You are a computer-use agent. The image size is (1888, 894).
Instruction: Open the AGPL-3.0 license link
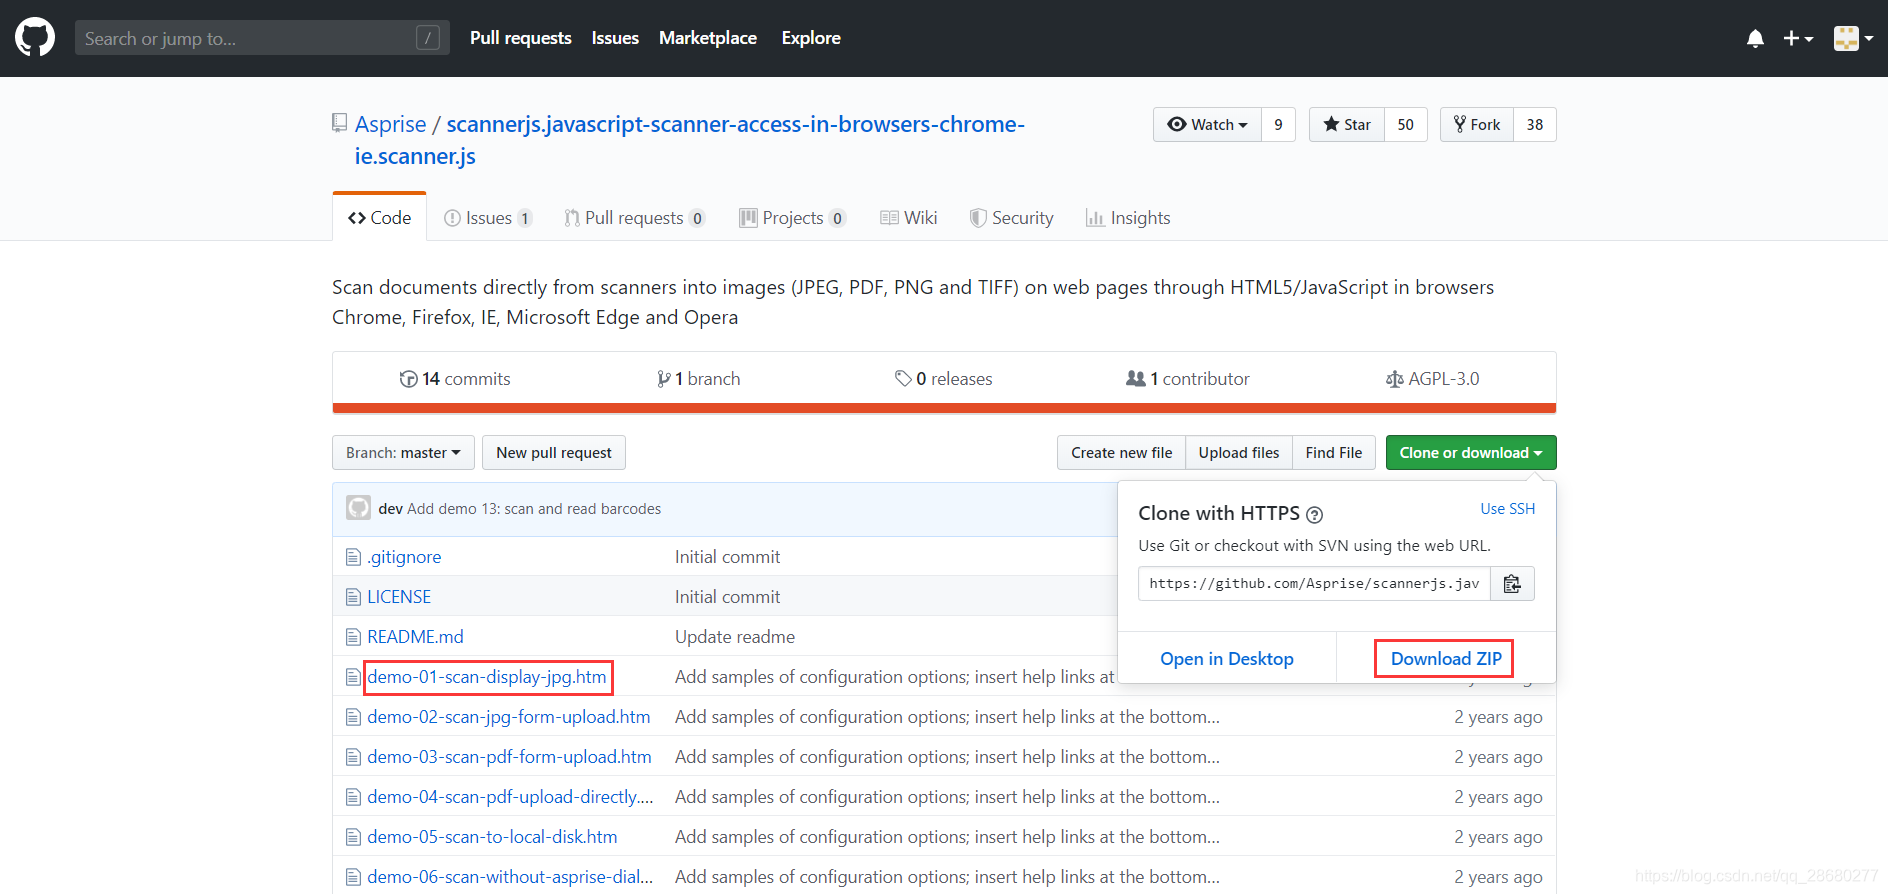pyautogui.click(x=1432, y=379)
